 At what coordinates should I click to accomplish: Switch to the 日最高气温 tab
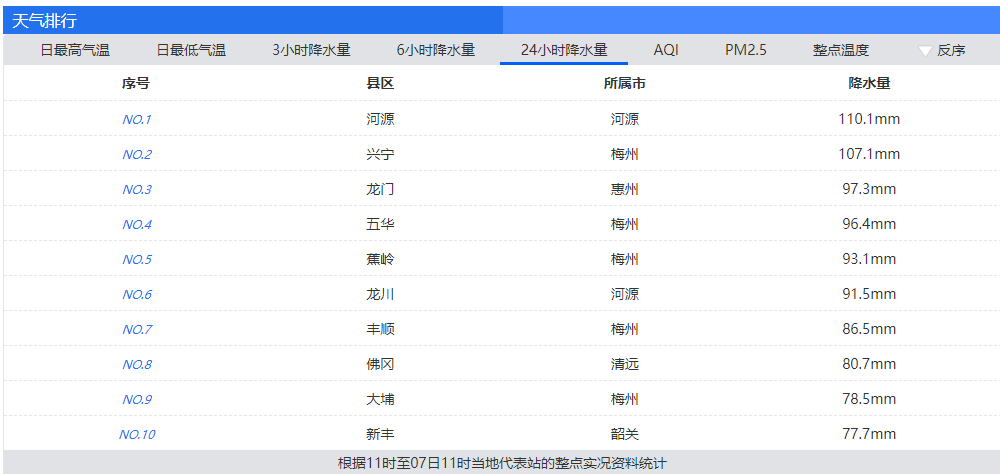tap(75, 50)
